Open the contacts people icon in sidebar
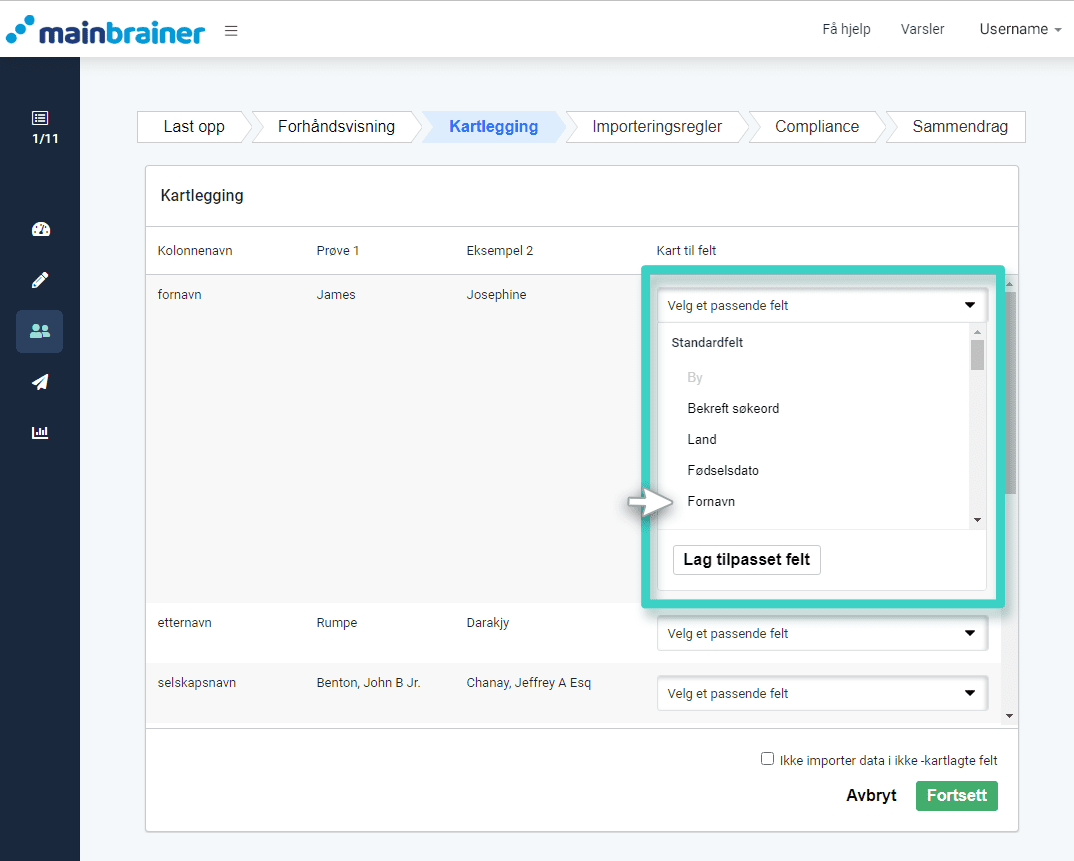The height and width of the screenshot is (861, 1074). [x=40, y=331]
